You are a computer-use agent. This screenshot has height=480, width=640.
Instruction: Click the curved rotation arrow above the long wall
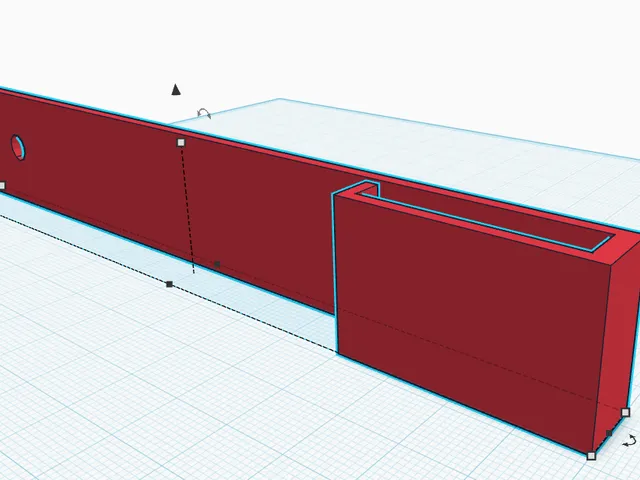pyautogui.click(x=204, y=113)
